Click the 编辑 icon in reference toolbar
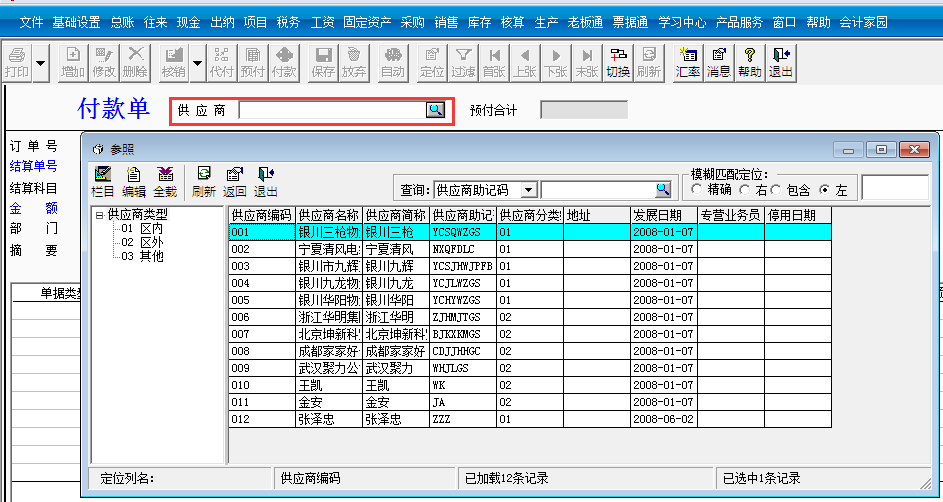The image size is (943, 502). [133, 180]
